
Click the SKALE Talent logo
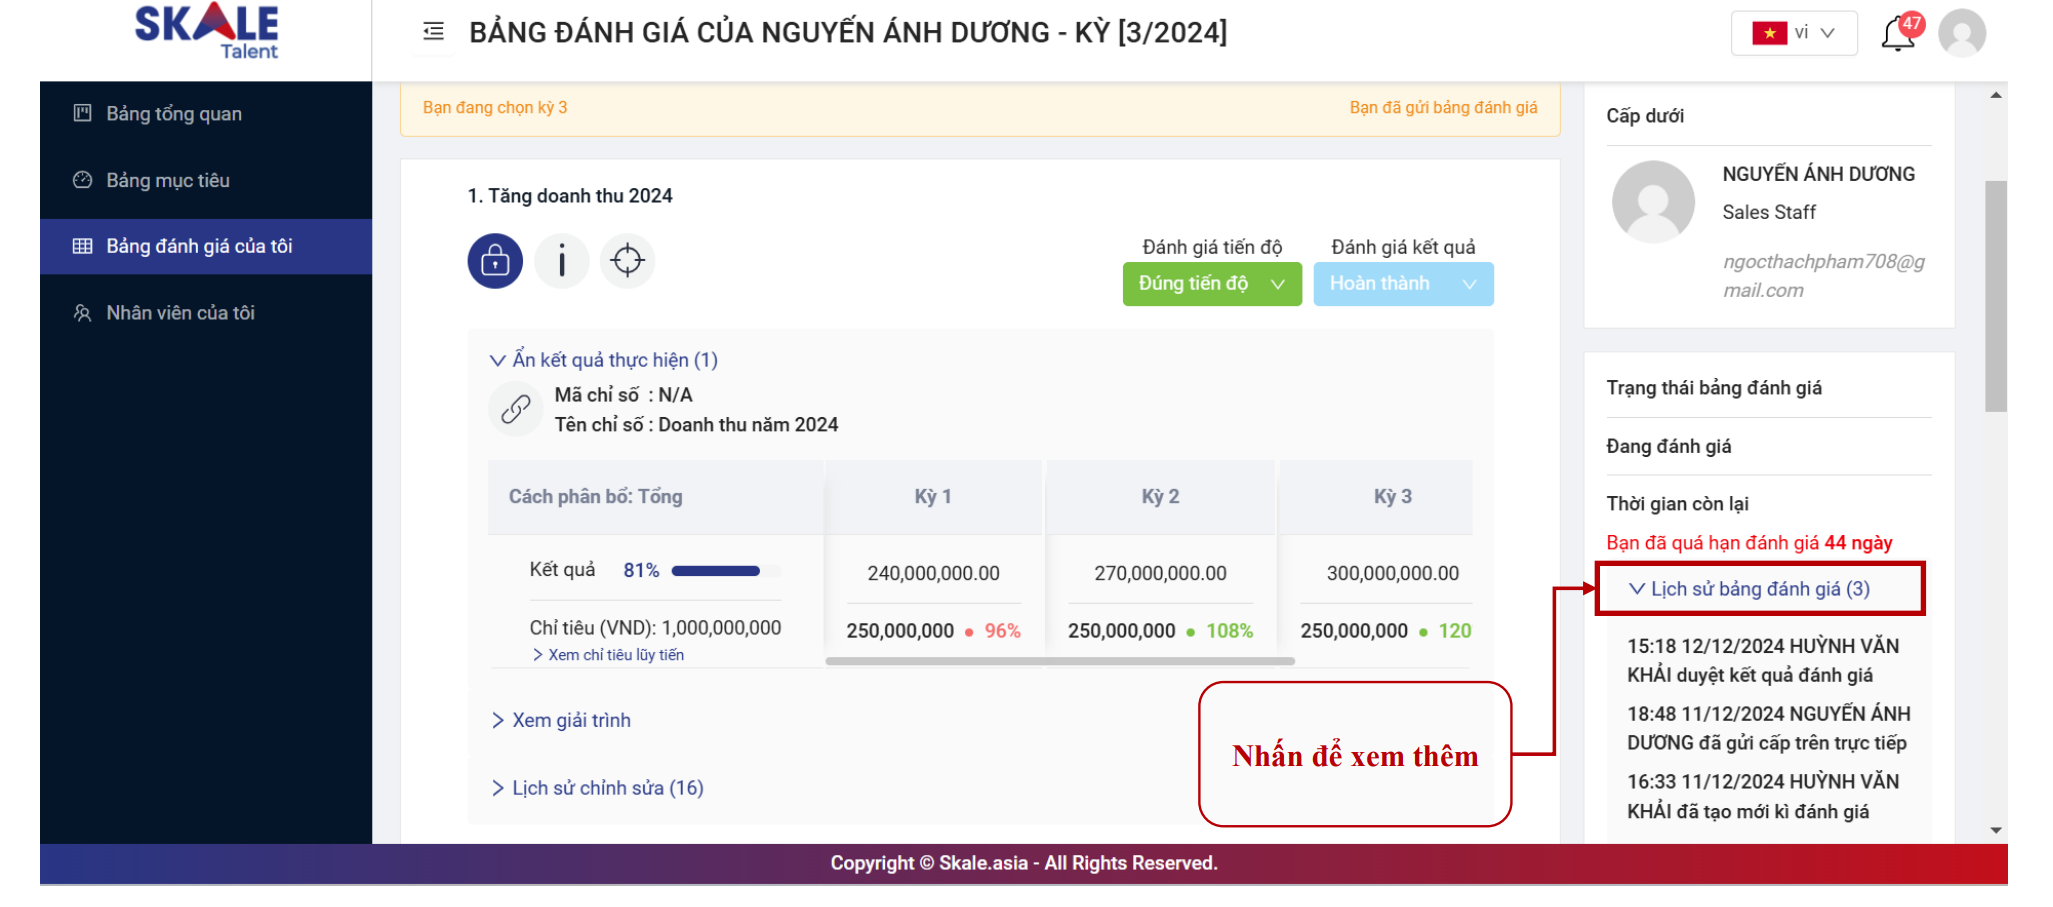207,32
